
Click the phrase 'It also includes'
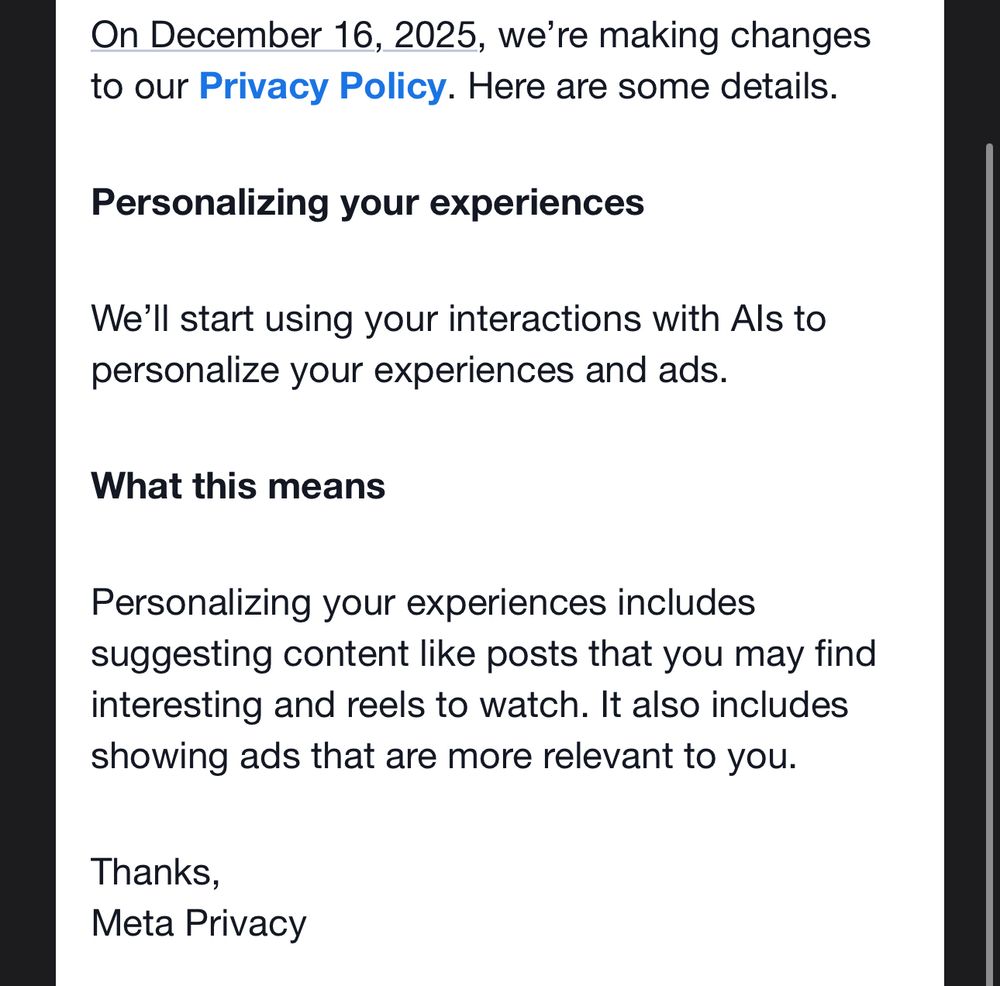(x=724, y=705)
